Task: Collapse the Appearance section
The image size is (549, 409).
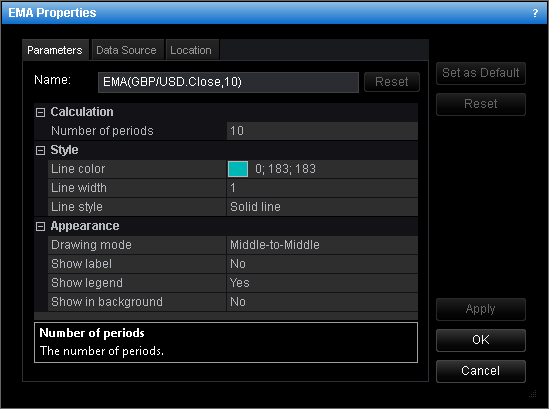Action: coord(41,227)
